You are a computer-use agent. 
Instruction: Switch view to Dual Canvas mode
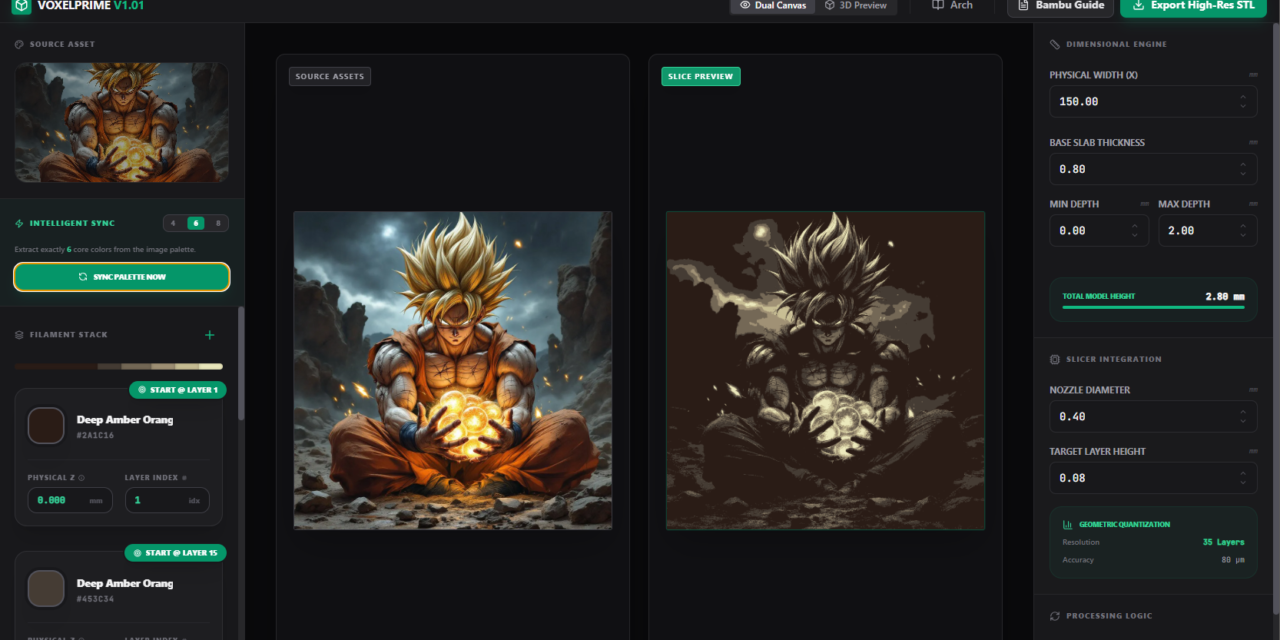772,6
